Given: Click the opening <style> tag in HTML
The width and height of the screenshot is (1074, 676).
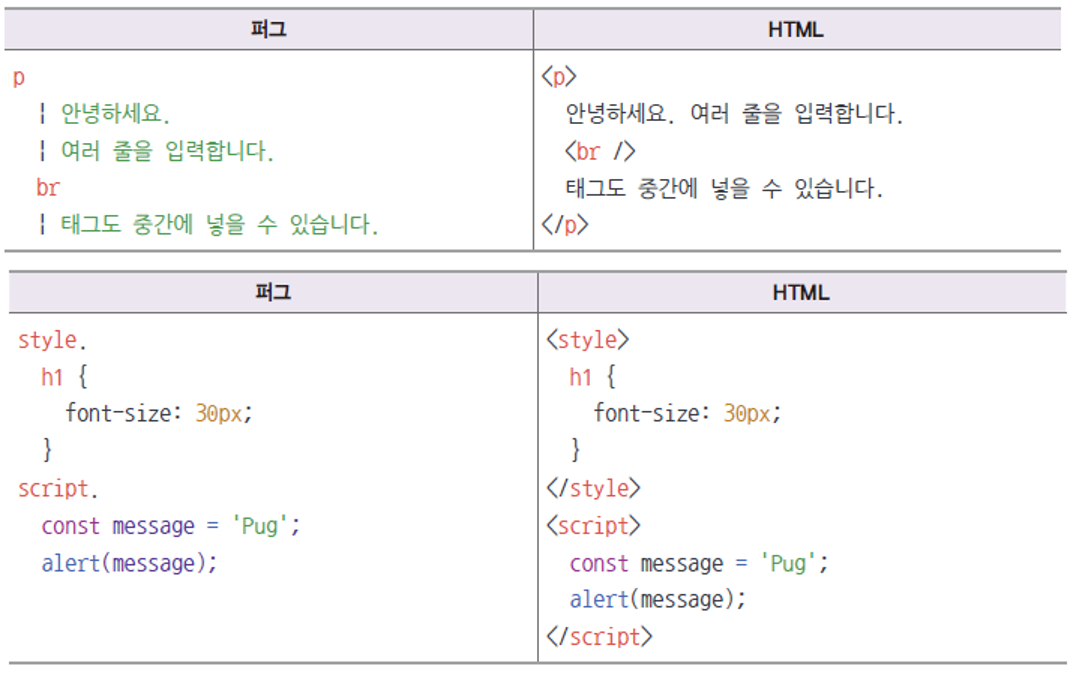Looking at the screenshot, I should (x=588, y=340).
